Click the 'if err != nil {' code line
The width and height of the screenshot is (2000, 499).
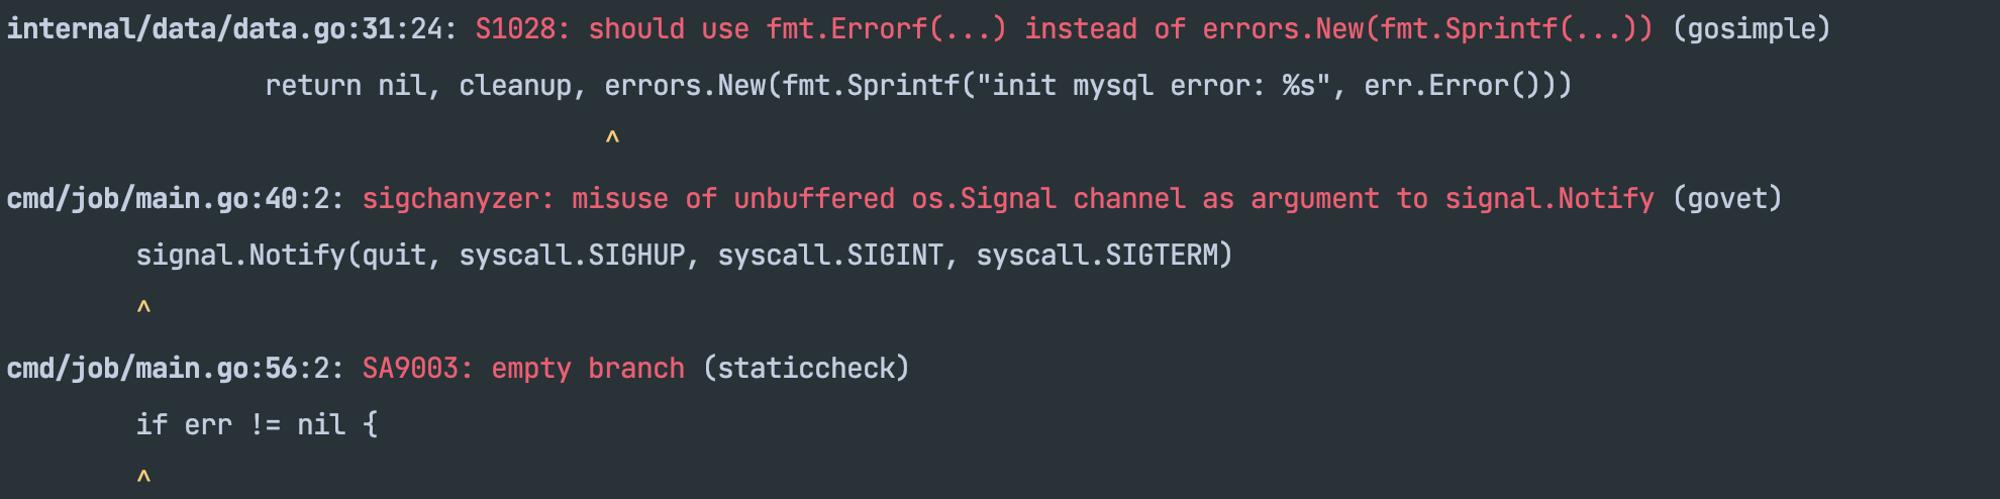tap(257, 426)
